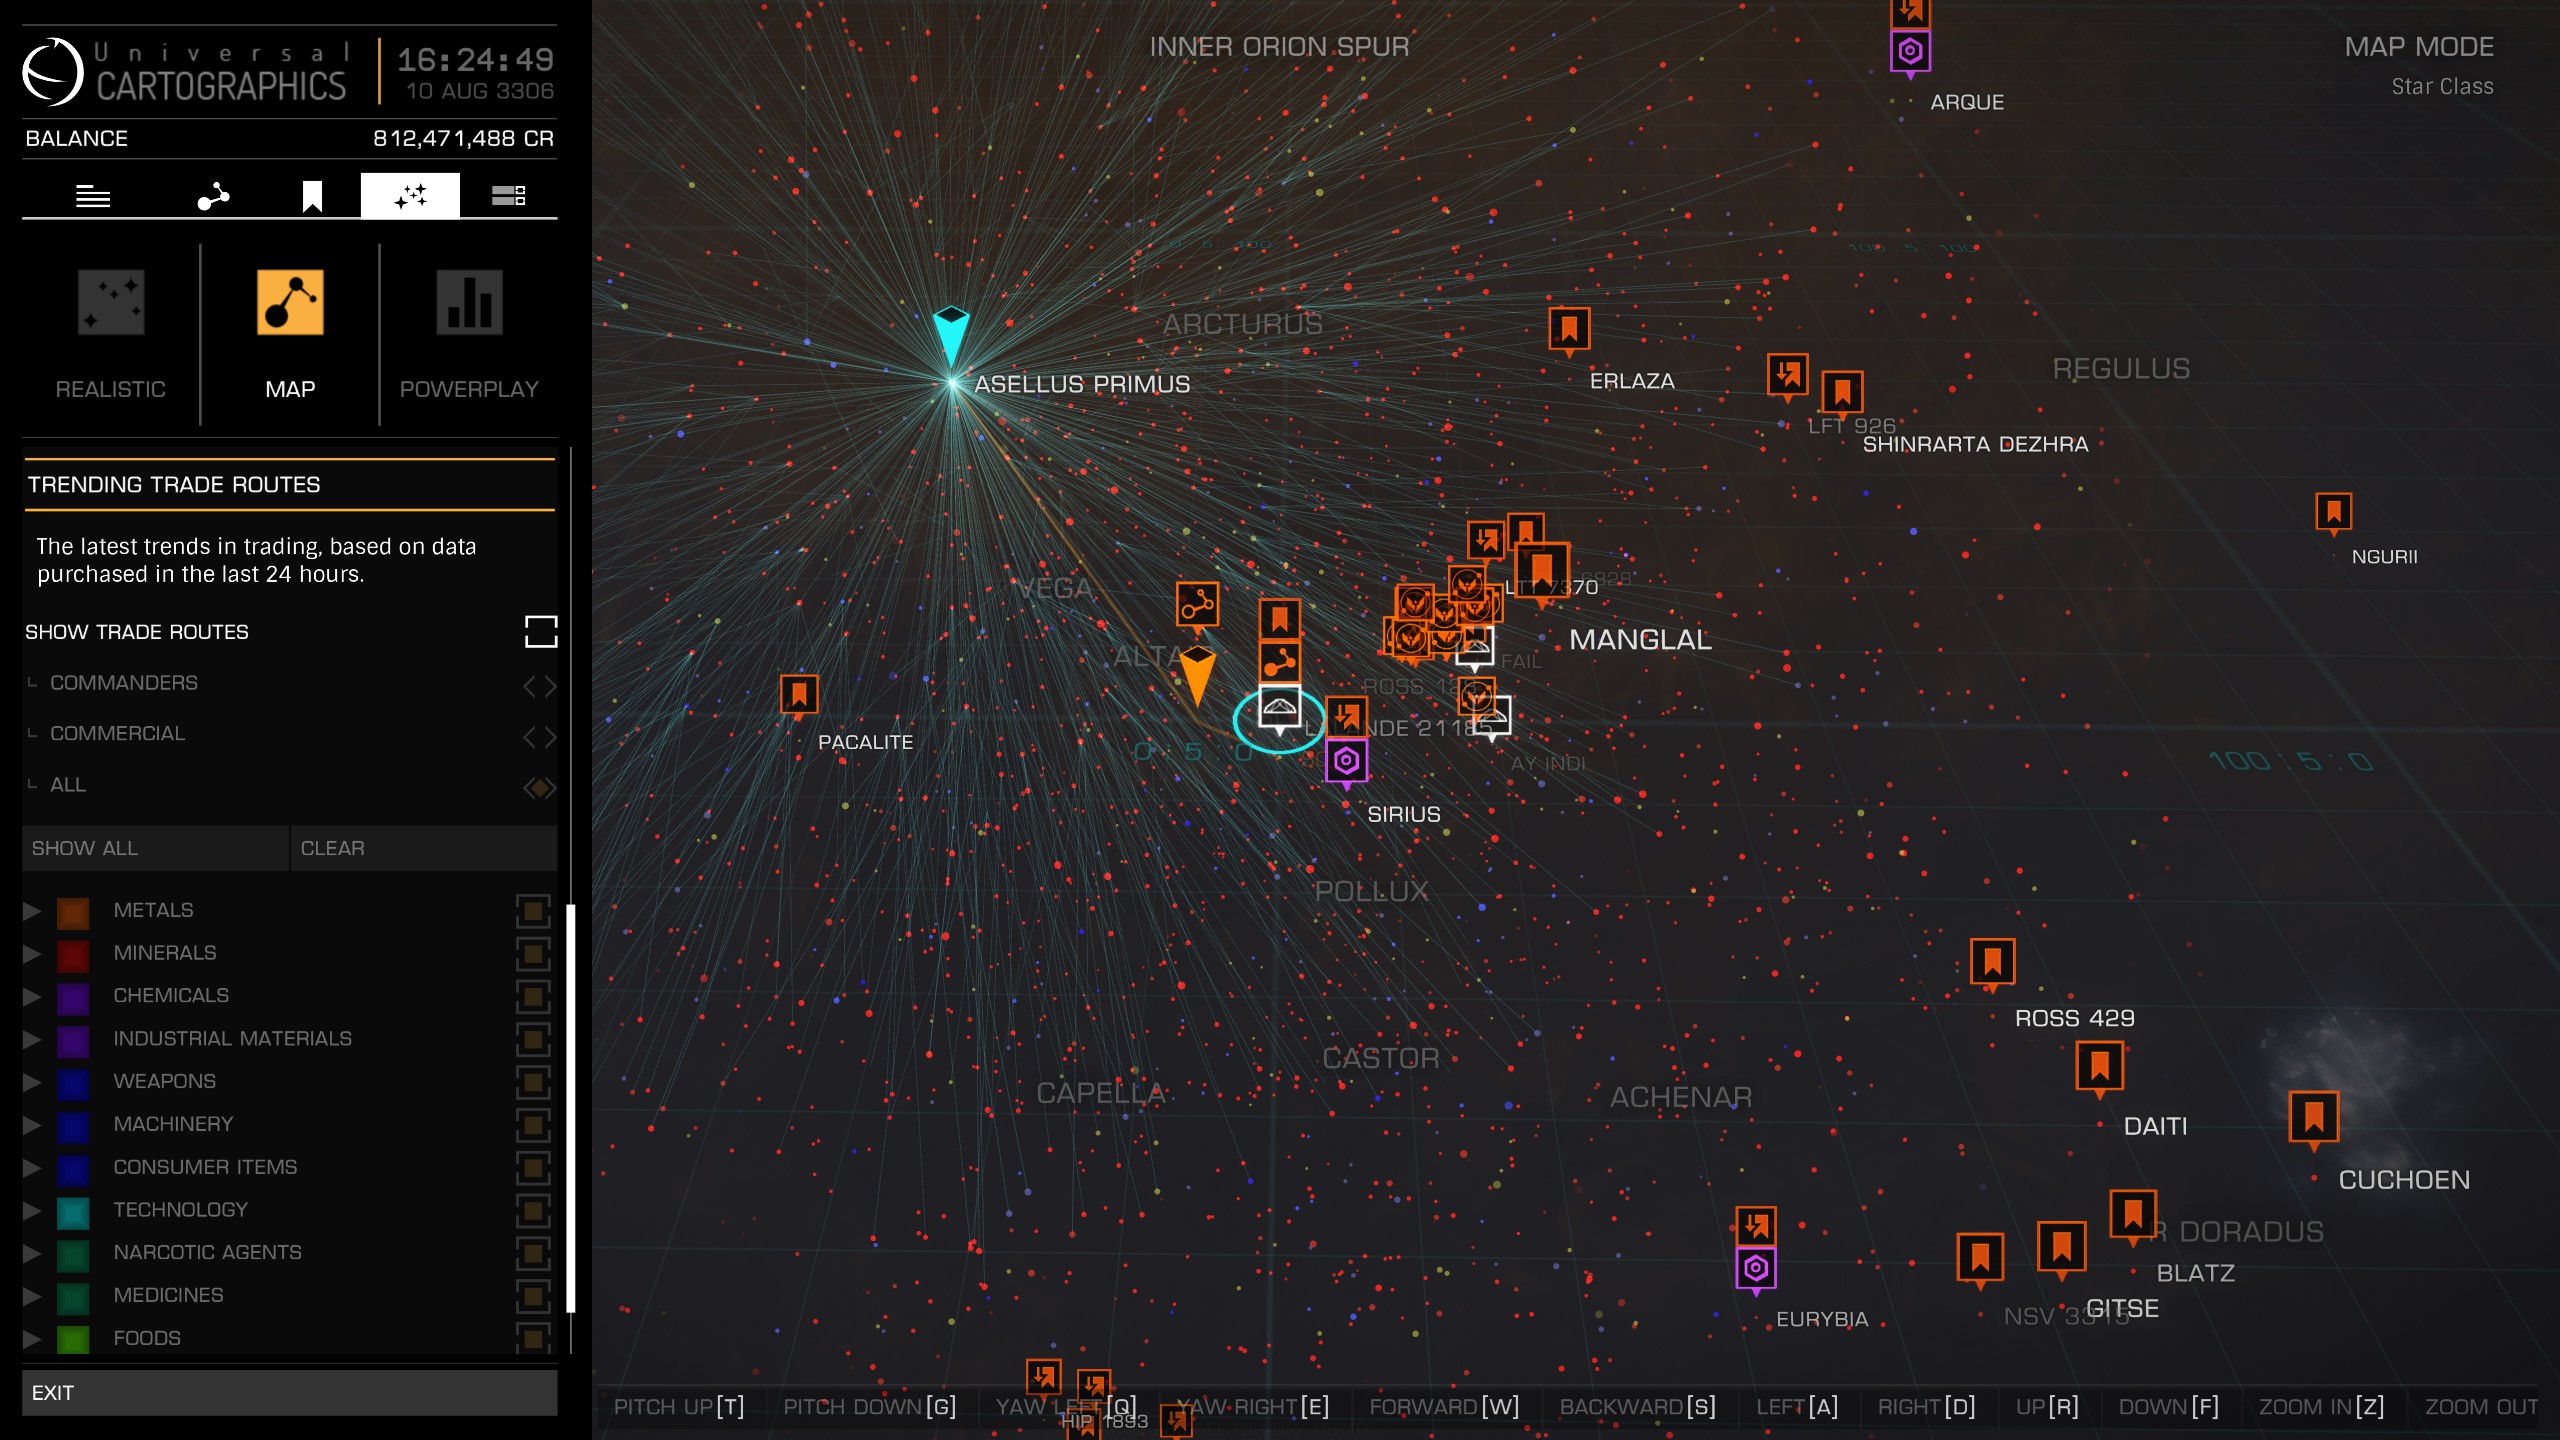Toggle the Machinery checkbox
This screenshot has height=1440, width=2560.
point(533,1126)
